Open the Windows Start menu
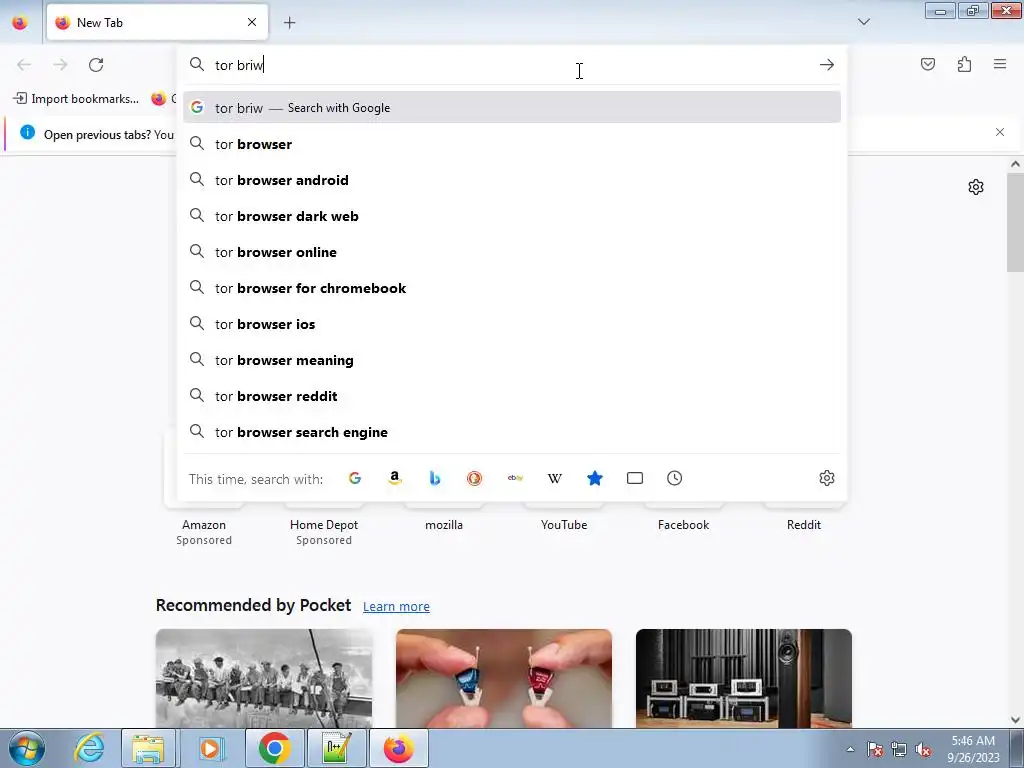 [26, 748]
